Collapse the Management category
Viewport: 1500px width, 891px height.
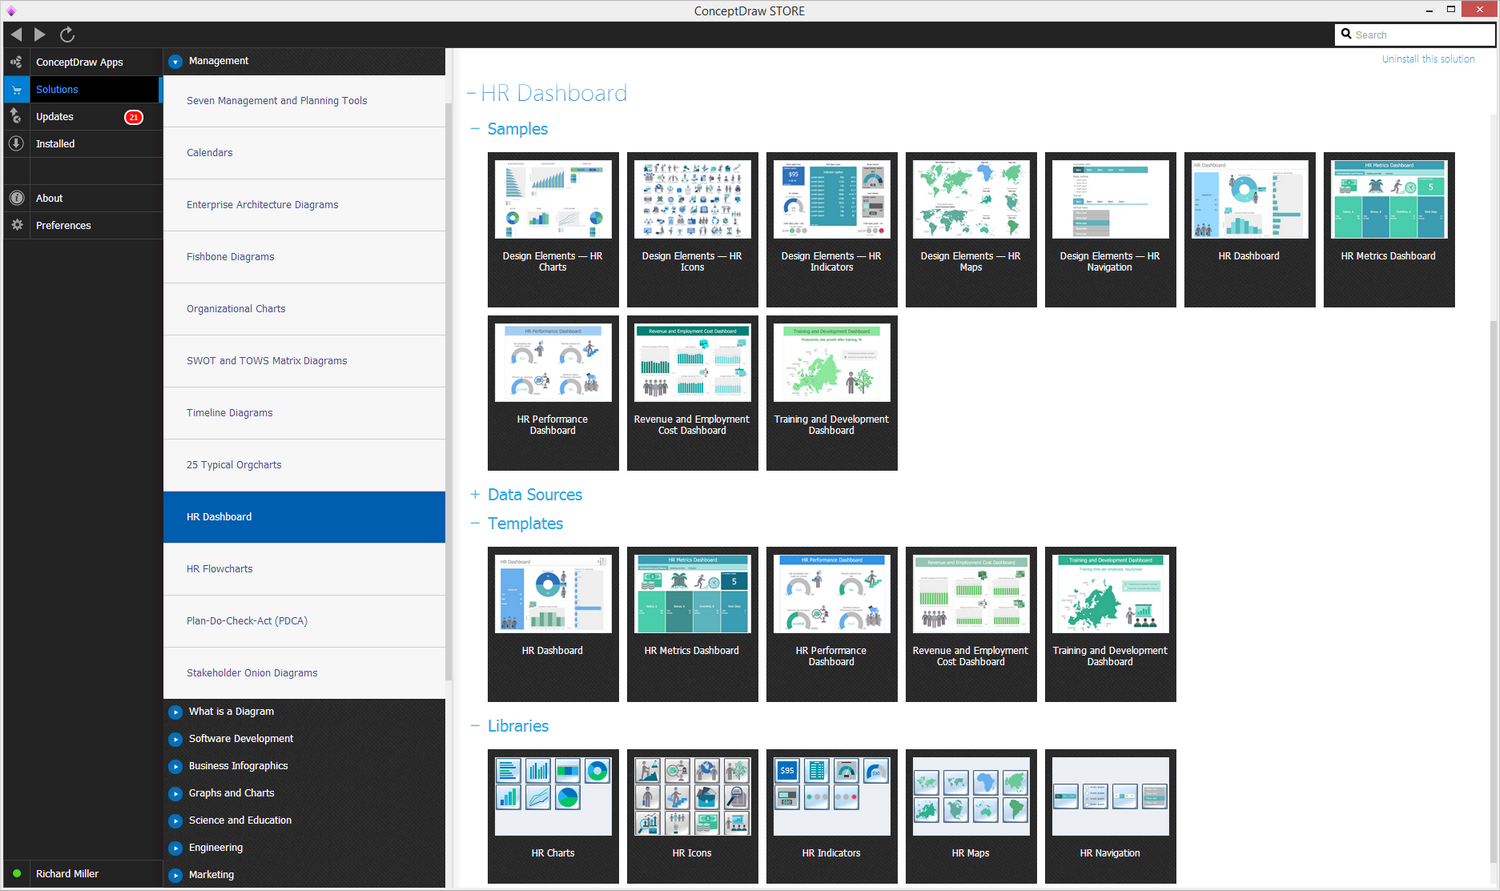click(x=175, y=61)
